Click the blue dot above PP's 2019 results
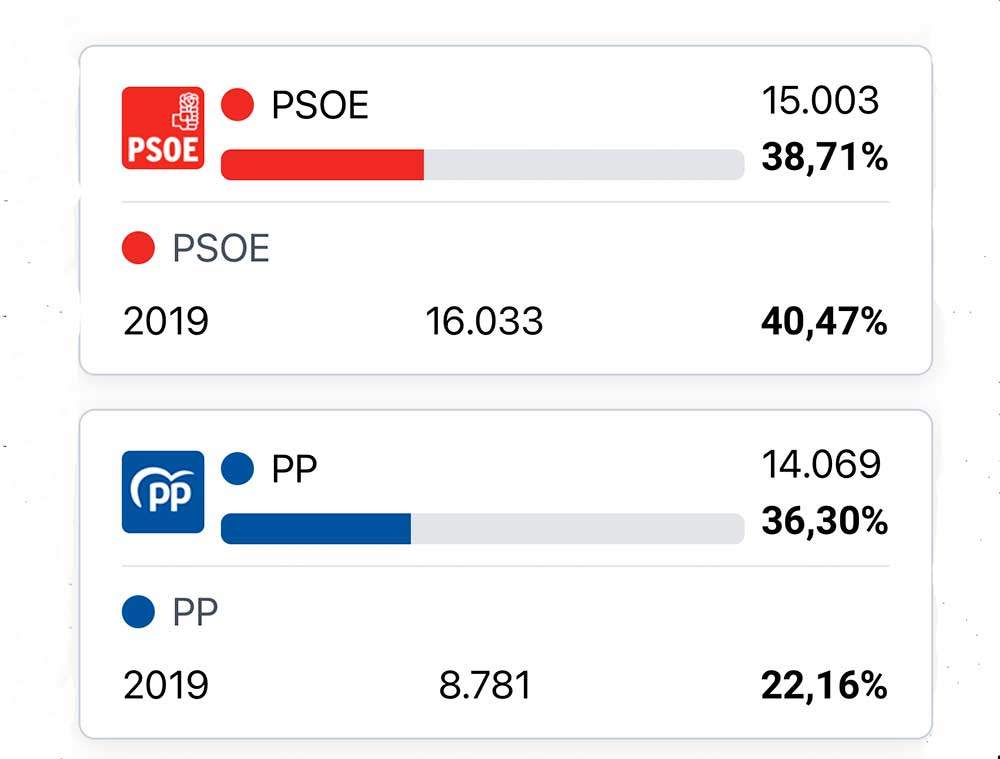 tap(138, 612)
